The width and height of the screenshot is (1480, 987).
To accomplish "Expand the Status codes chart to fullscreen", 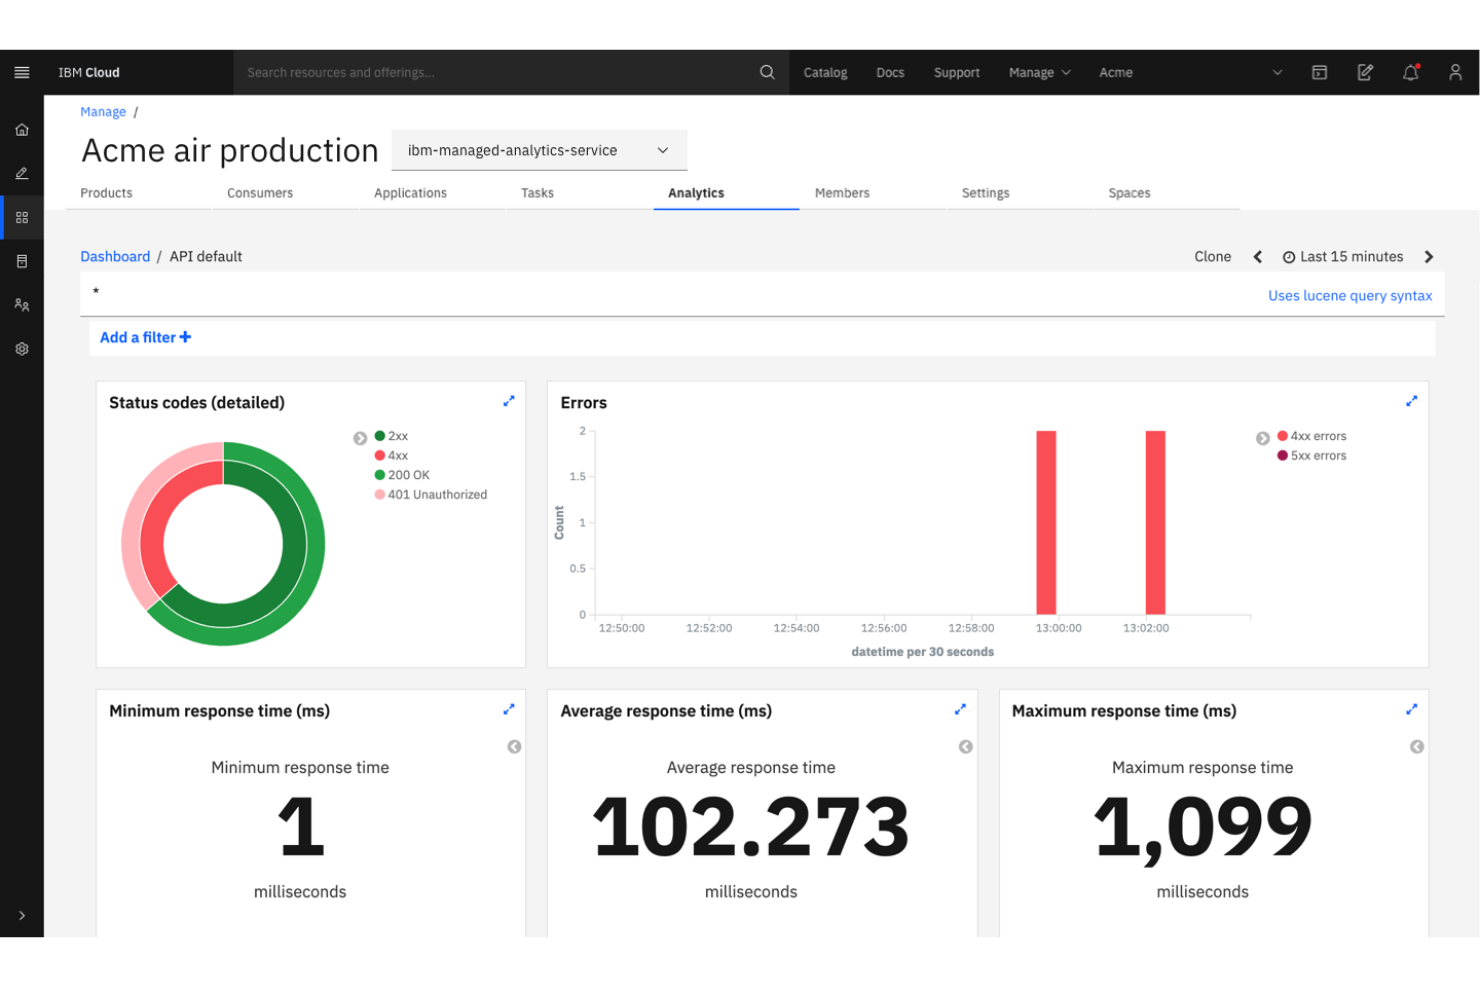I will (x=509, y=401).
